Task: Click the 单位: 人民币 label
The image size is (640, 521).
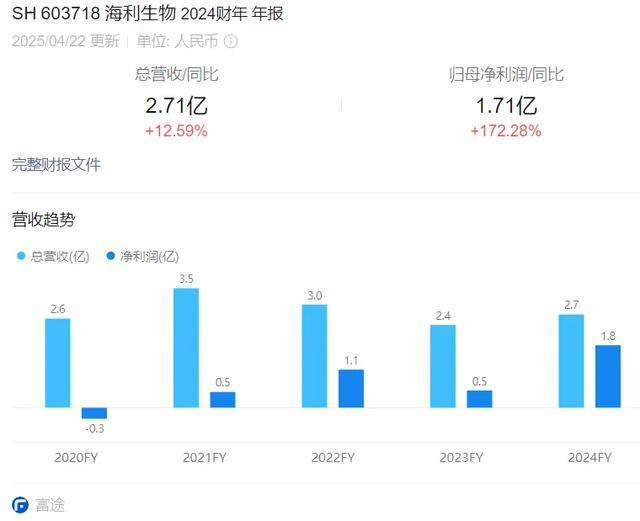Action: tap(177, 41)
